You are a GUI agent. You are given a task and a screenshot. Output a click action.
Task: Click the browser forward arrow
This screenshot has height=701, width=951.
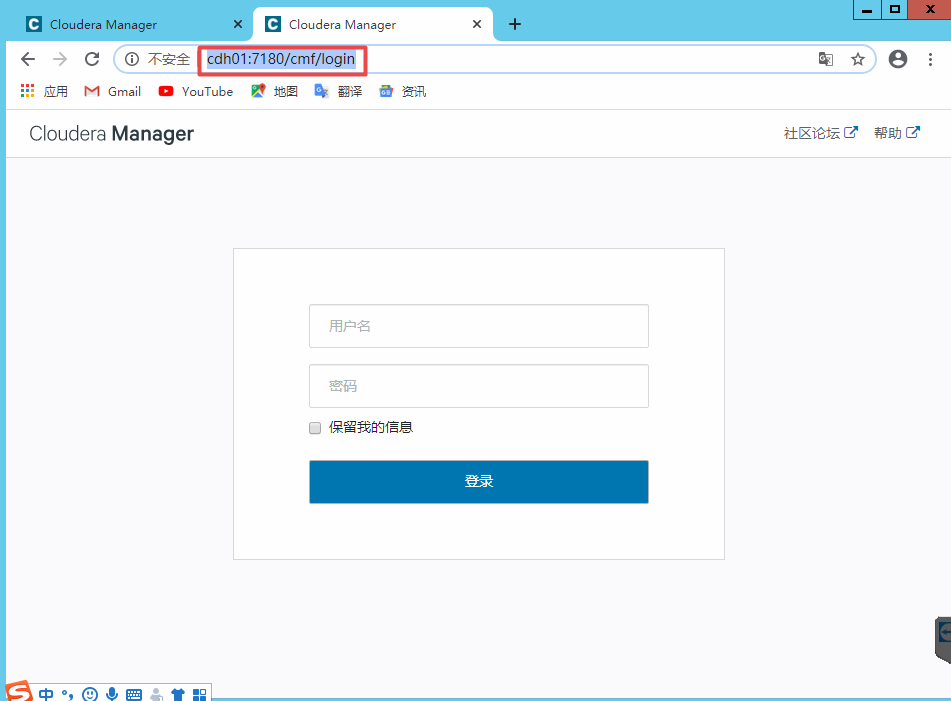click(60, 59)
